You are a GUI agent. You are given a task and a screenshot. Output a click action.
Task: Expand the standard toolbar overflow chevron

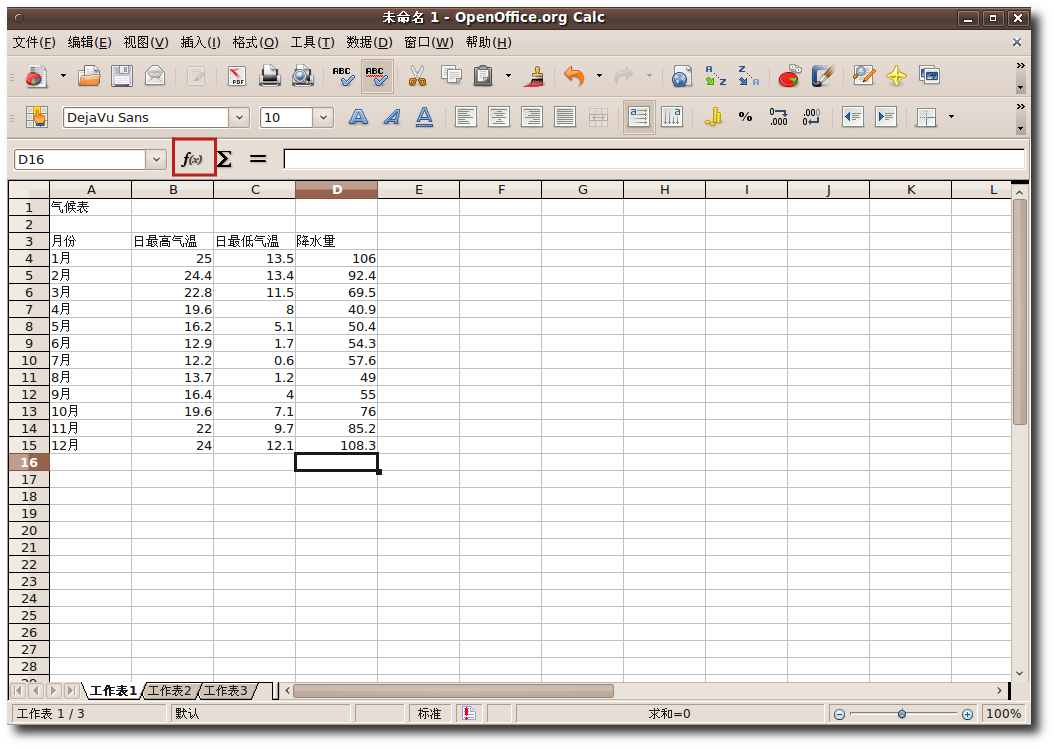pyautogui.click(x=1020, y=66)
